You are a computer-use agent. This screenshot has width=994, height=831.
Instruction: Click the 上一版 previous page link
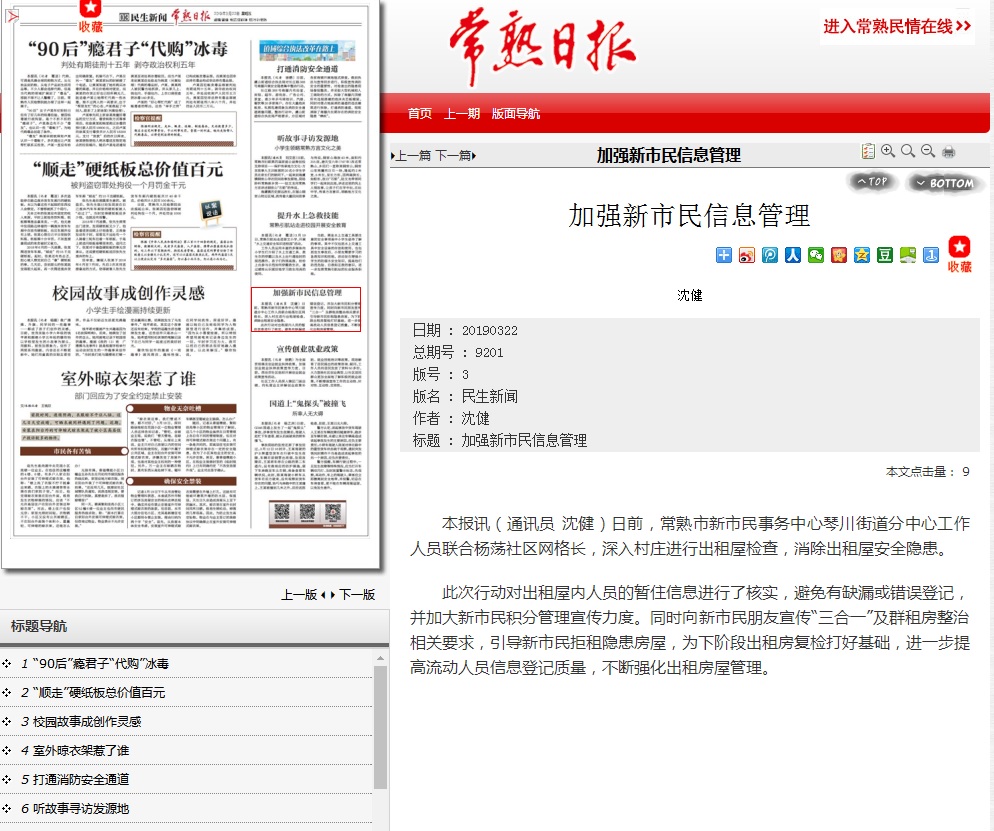299,595
